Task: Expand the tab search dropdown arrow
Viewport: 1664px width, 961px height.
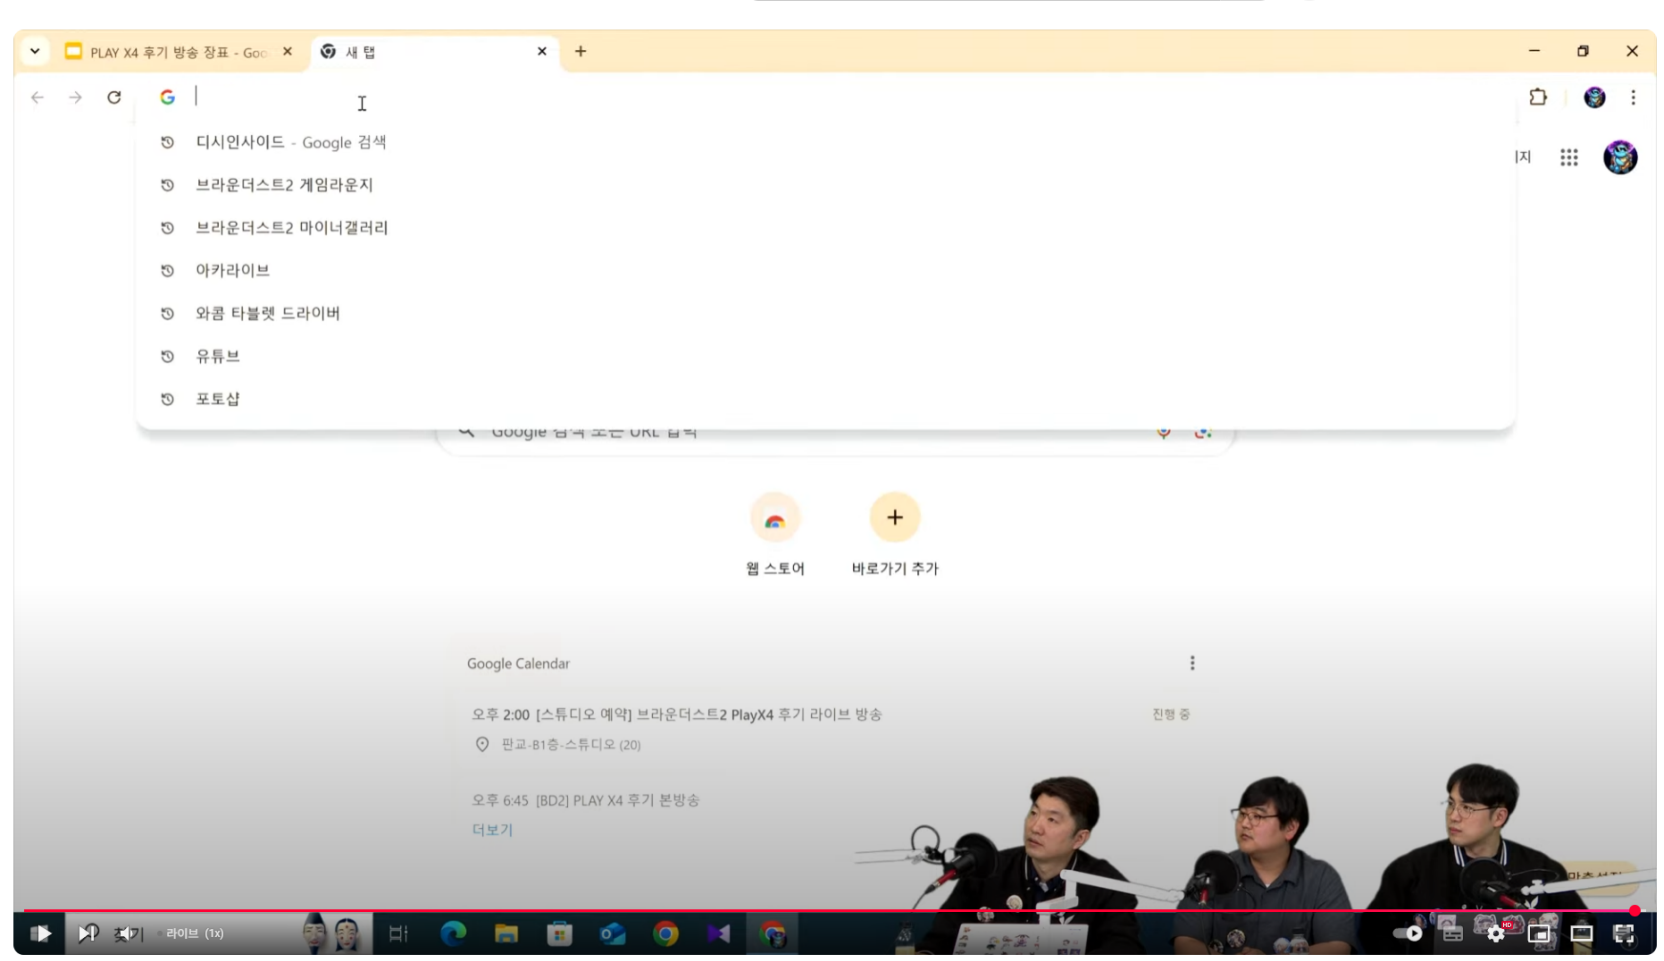Action: click(35, 51)
